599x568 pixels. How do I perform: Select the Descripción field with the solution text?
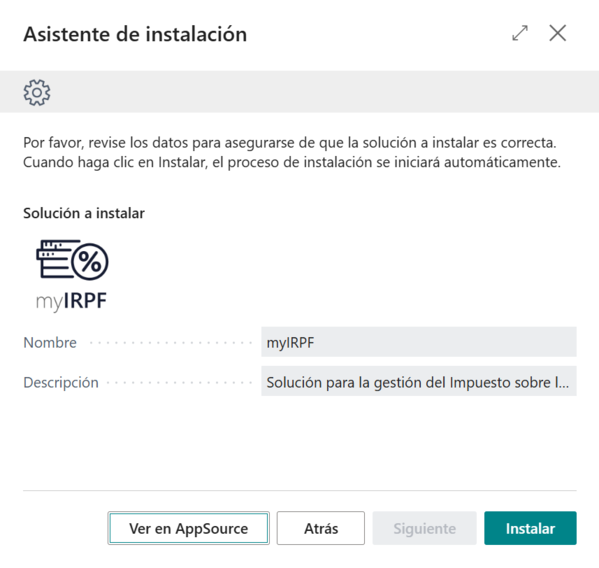click(419, 381)
